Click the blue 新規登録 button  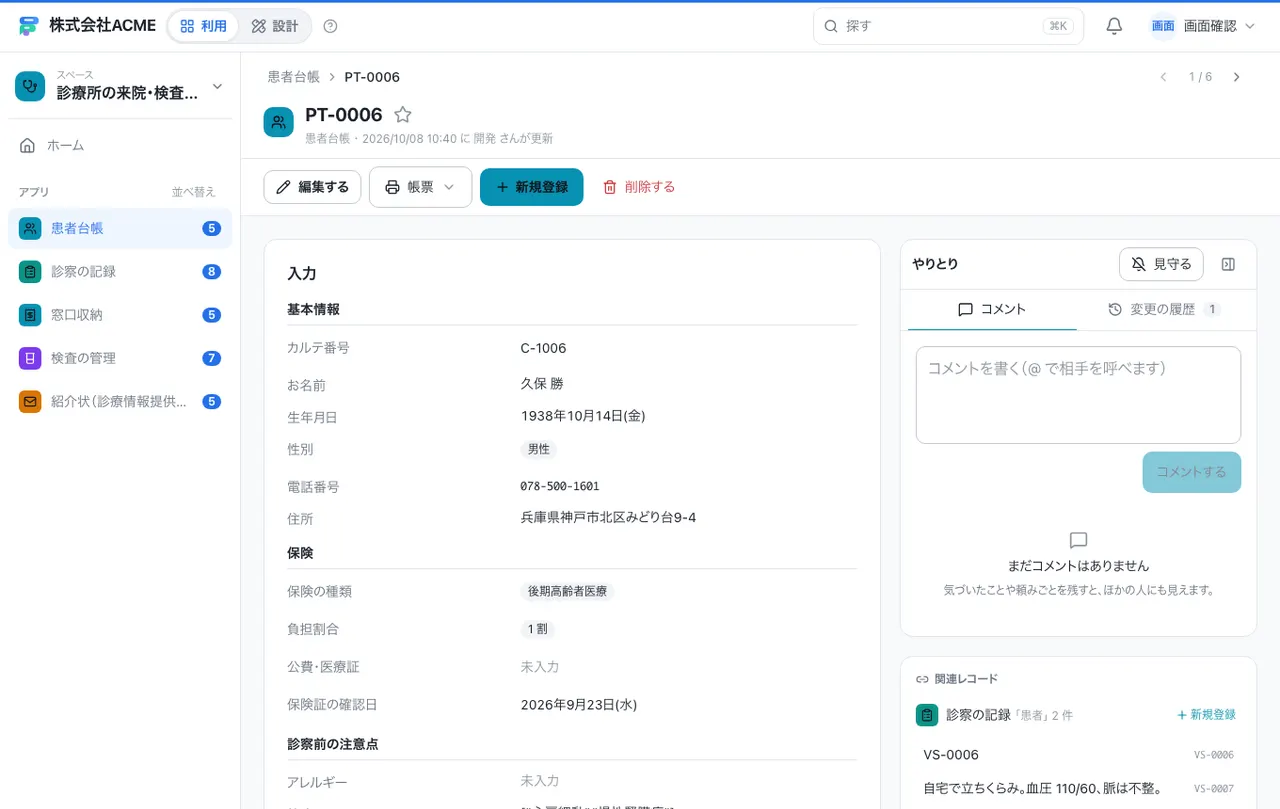coord(532,187)
